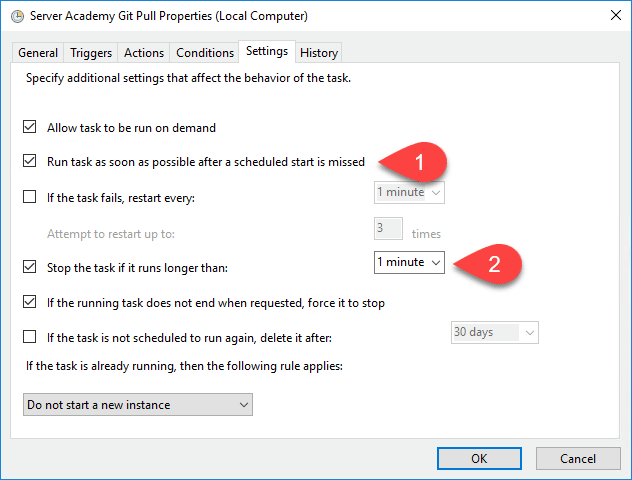Click the Task Scheduler clock icon in title bar

(x=17, y=17)
